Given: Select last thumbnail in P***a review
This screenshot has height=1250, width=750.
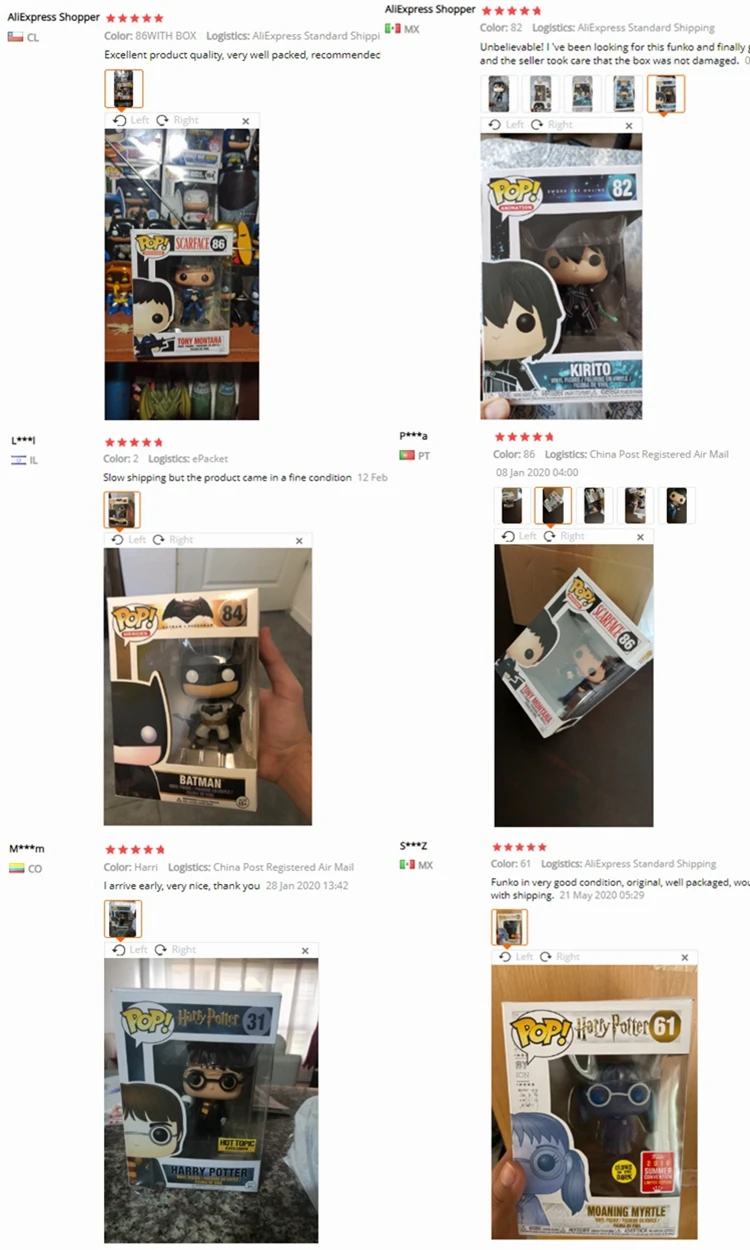Looking at the screenshot, I should pos(677,506).
